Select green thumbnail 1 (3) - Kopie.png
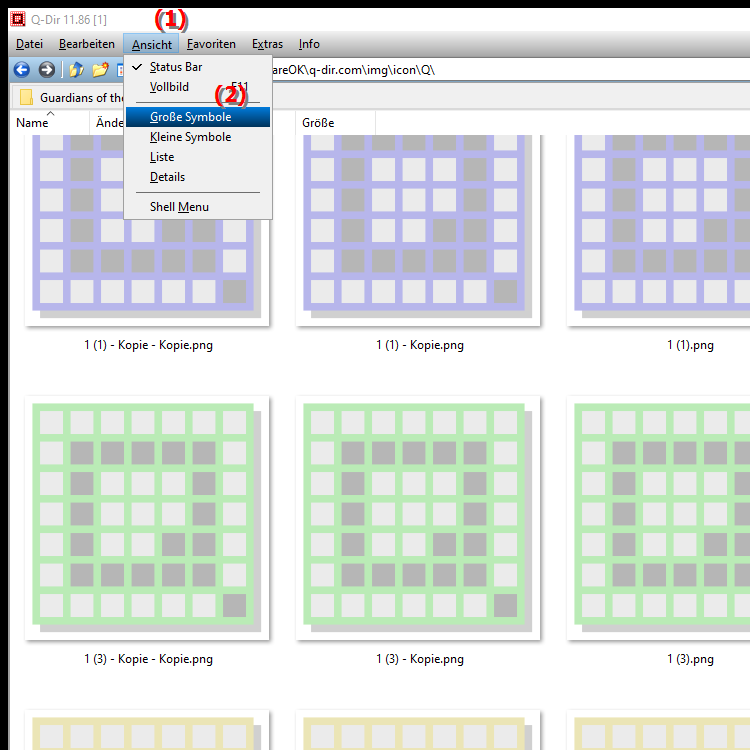Image resolution: width=750 pixels, height=750 pixels. point(418,518)
